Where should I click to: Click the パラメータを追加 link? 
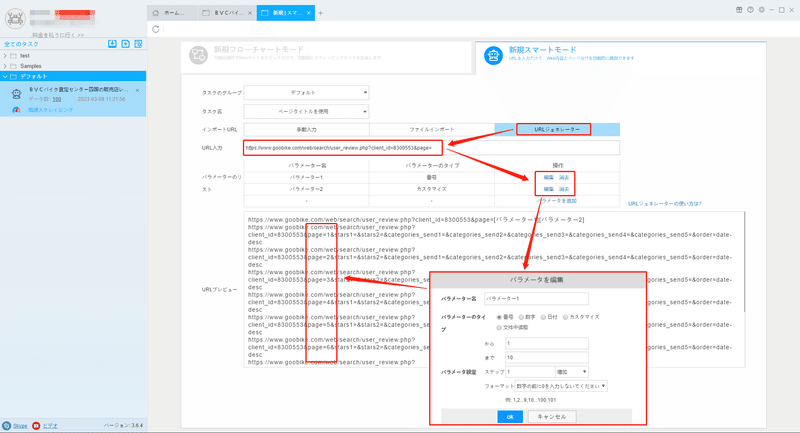point(557,201)
